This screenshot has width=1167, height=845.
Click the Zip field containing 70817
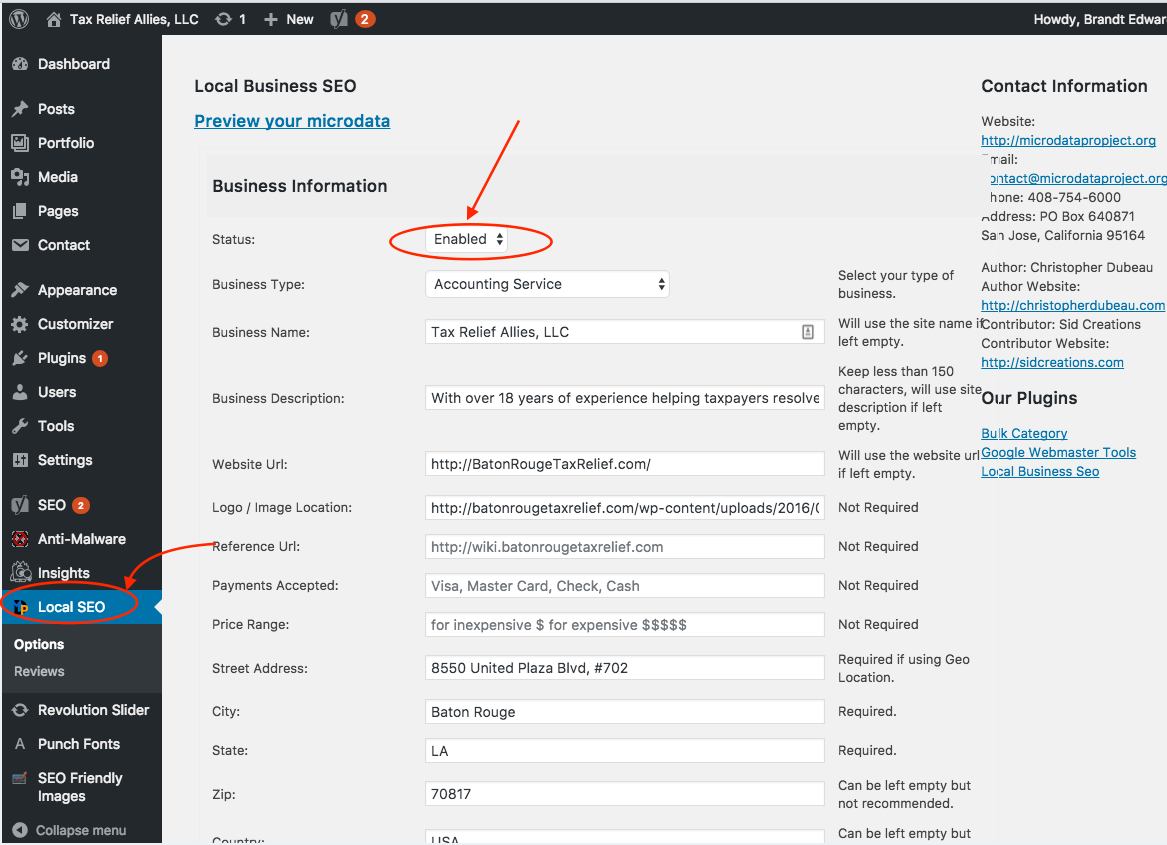point(624,794)
